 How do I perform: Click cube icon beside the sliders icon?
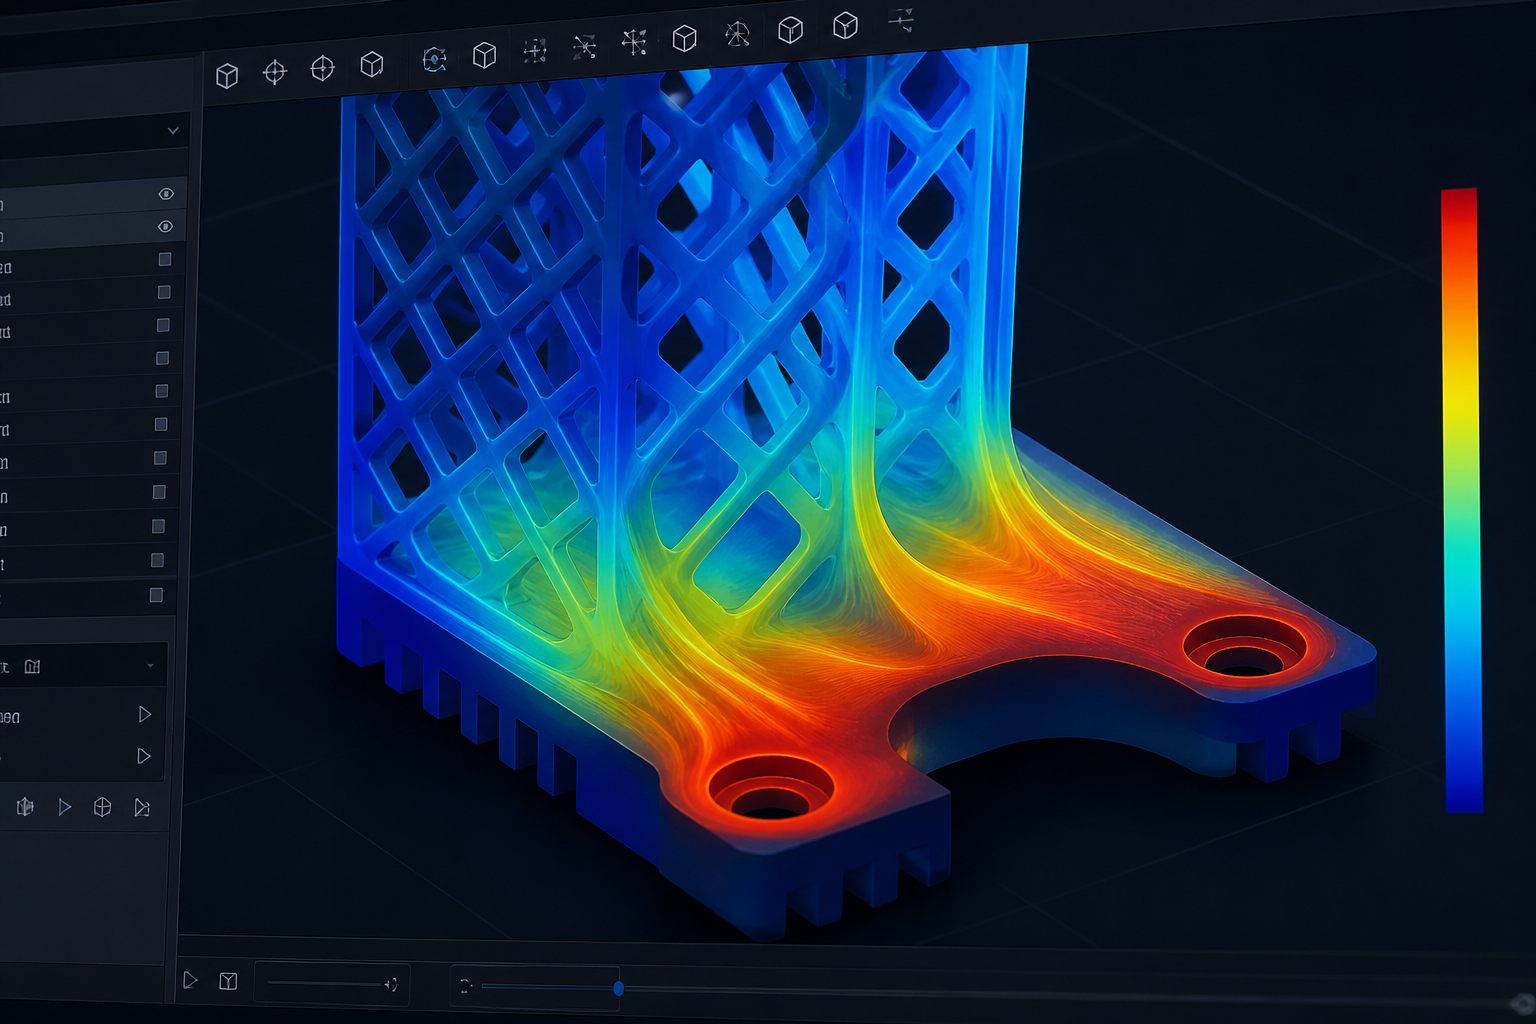coord(845,25)
